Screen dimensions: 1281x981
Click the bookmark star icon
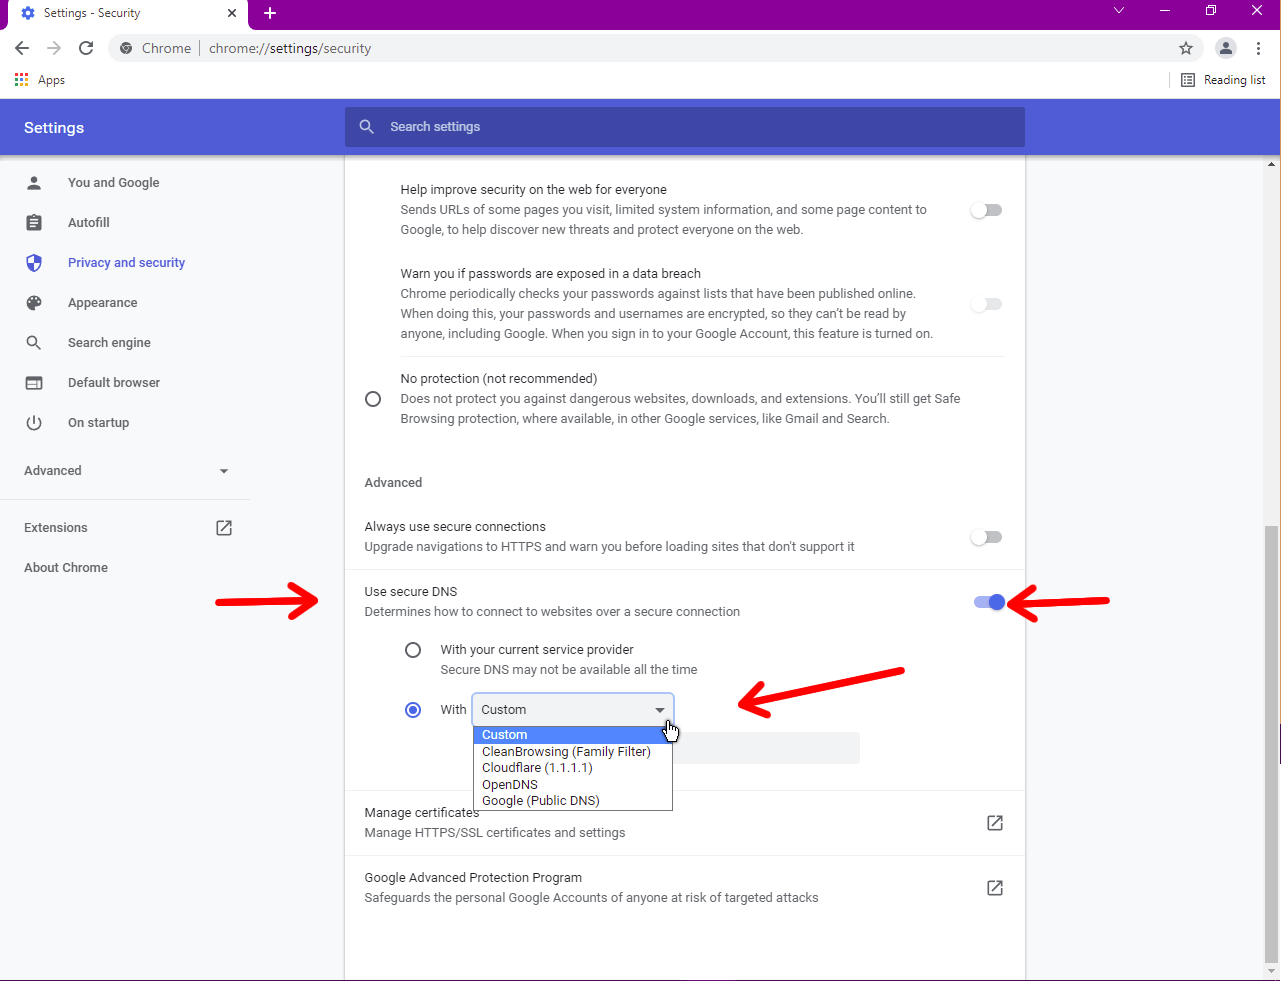pos(1186,48)
